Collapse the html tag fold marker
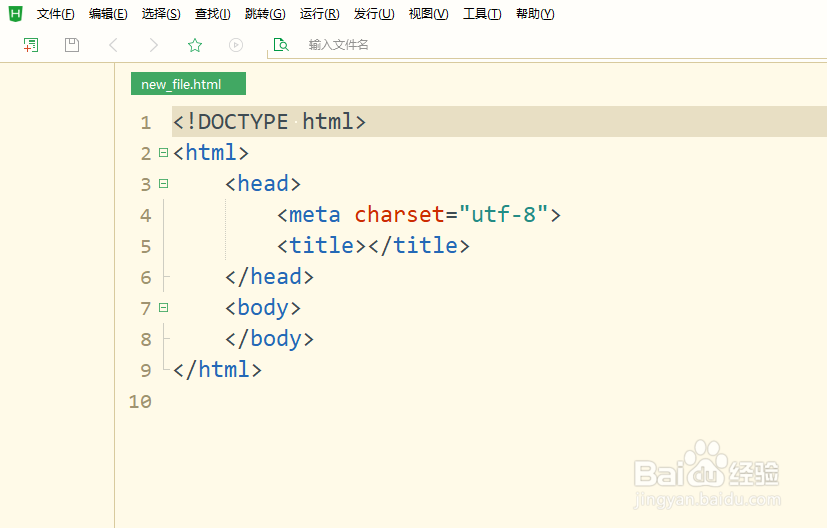The image size is (827, 528). [x=163, y=153]
